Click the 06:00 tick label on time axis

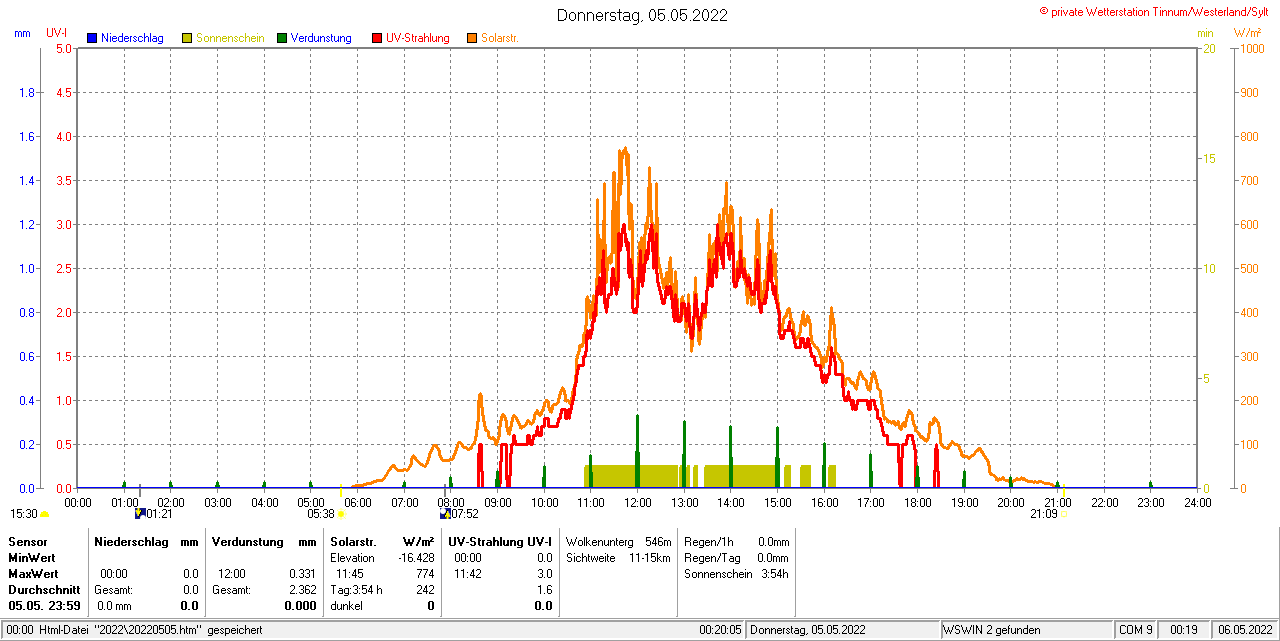tap(357, 502)
